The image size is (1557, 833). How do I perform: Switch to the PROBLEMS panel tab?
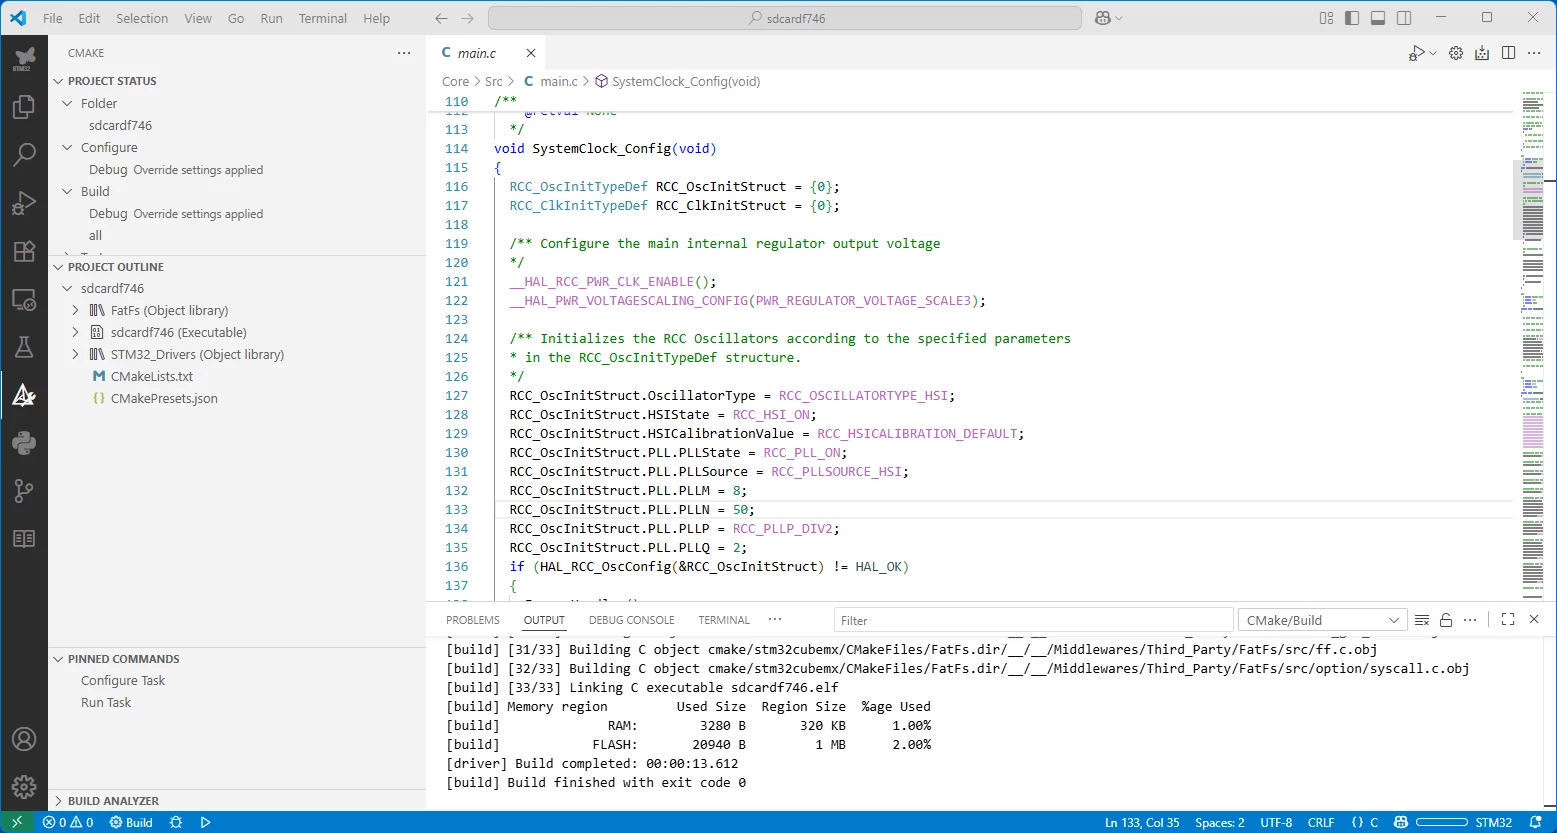[x=473, y=620]
